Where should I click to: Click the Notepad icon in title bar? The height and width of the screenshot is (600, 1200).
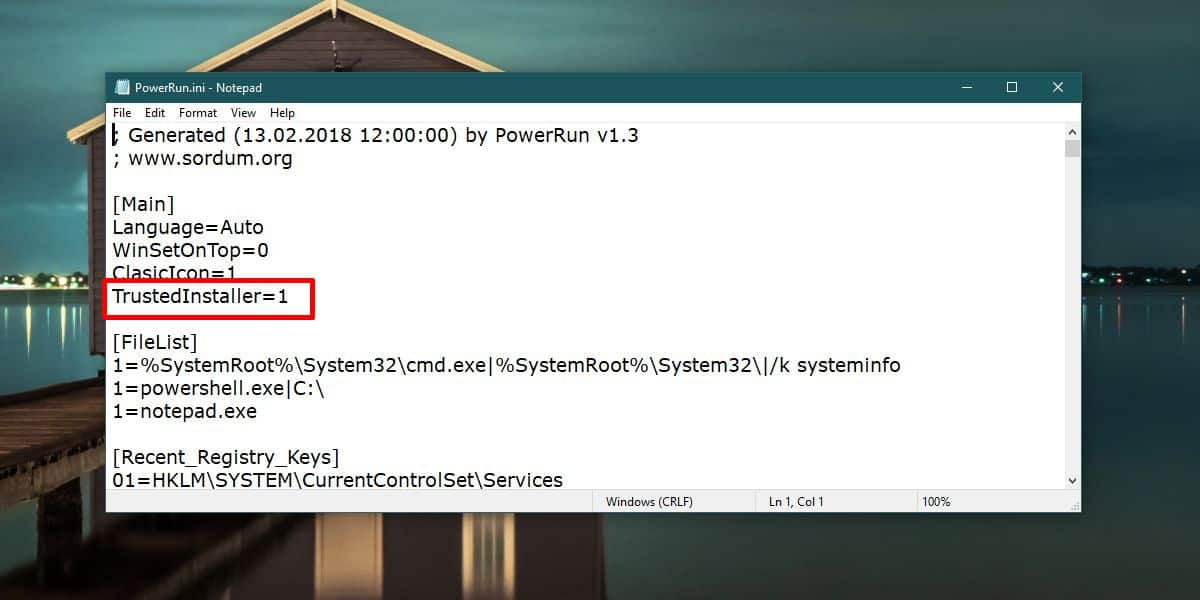pos(122,88)
